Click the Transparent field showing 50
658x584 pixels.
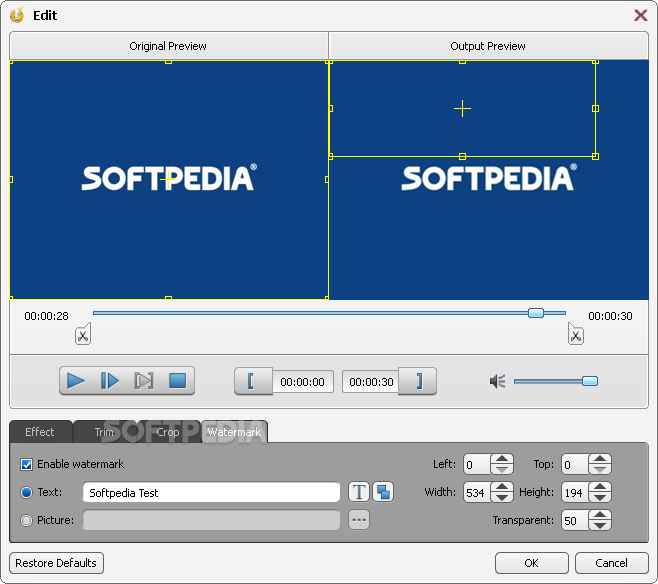pos(575,520)
